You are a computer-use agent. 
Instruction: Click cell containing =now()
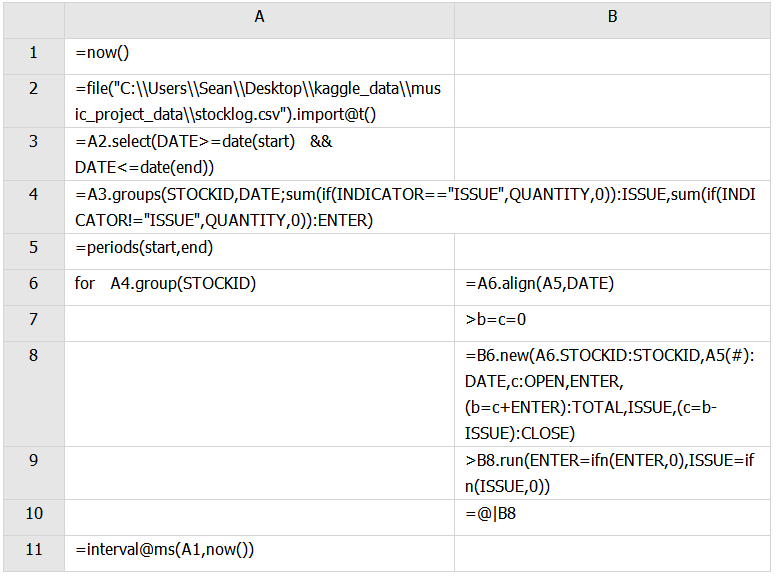tap(259, 56)
